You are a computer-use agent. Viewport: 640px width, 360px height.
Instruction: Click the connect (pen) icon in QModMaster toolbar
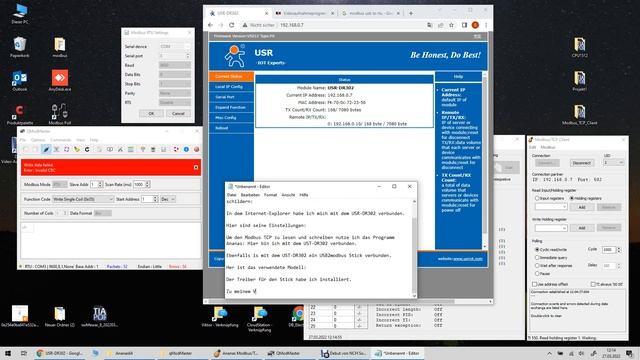(x=46, y=150)
